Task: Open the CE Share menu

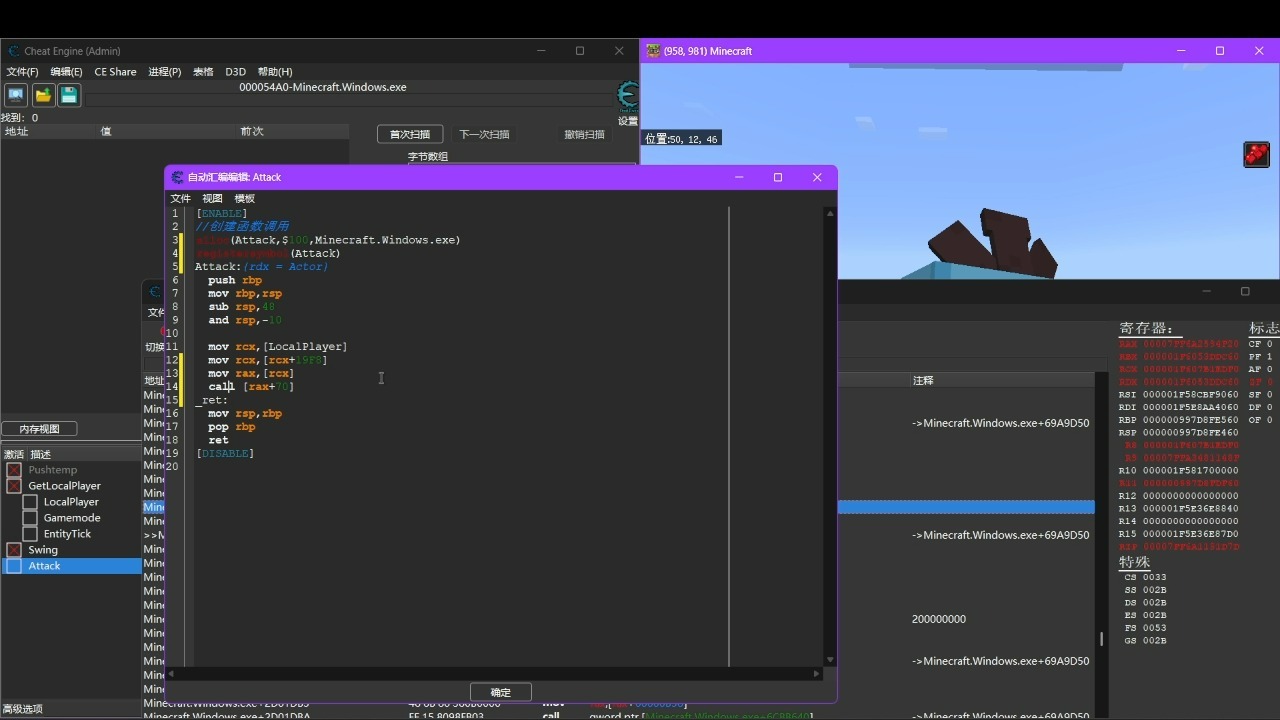Action: point(115,72)
